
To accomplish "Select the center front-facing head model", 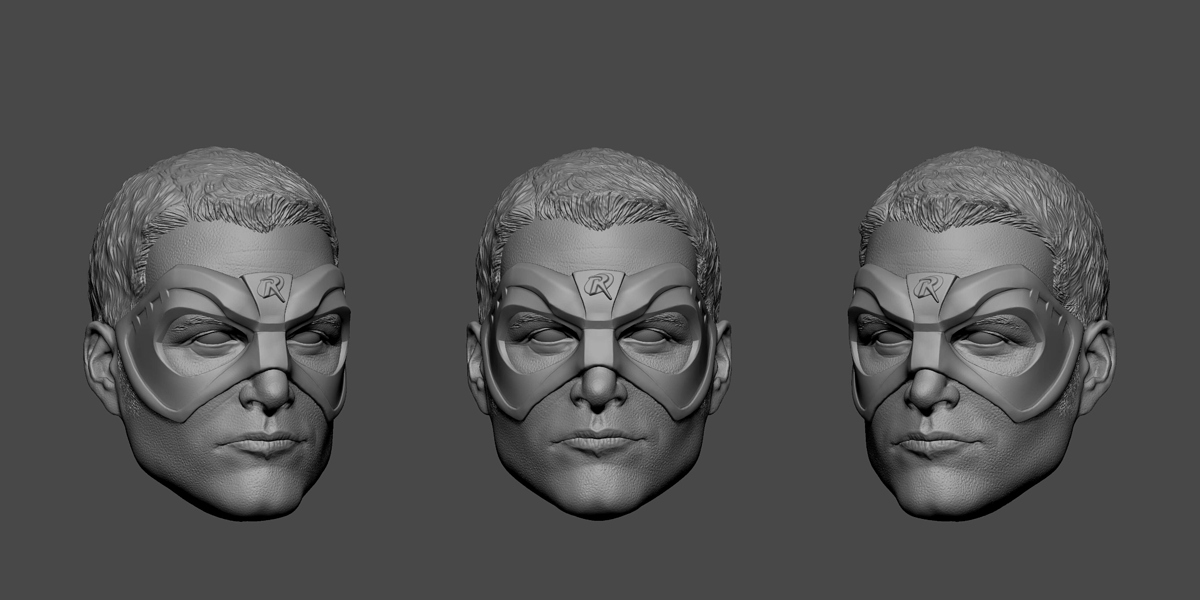I will click(598, 333).
